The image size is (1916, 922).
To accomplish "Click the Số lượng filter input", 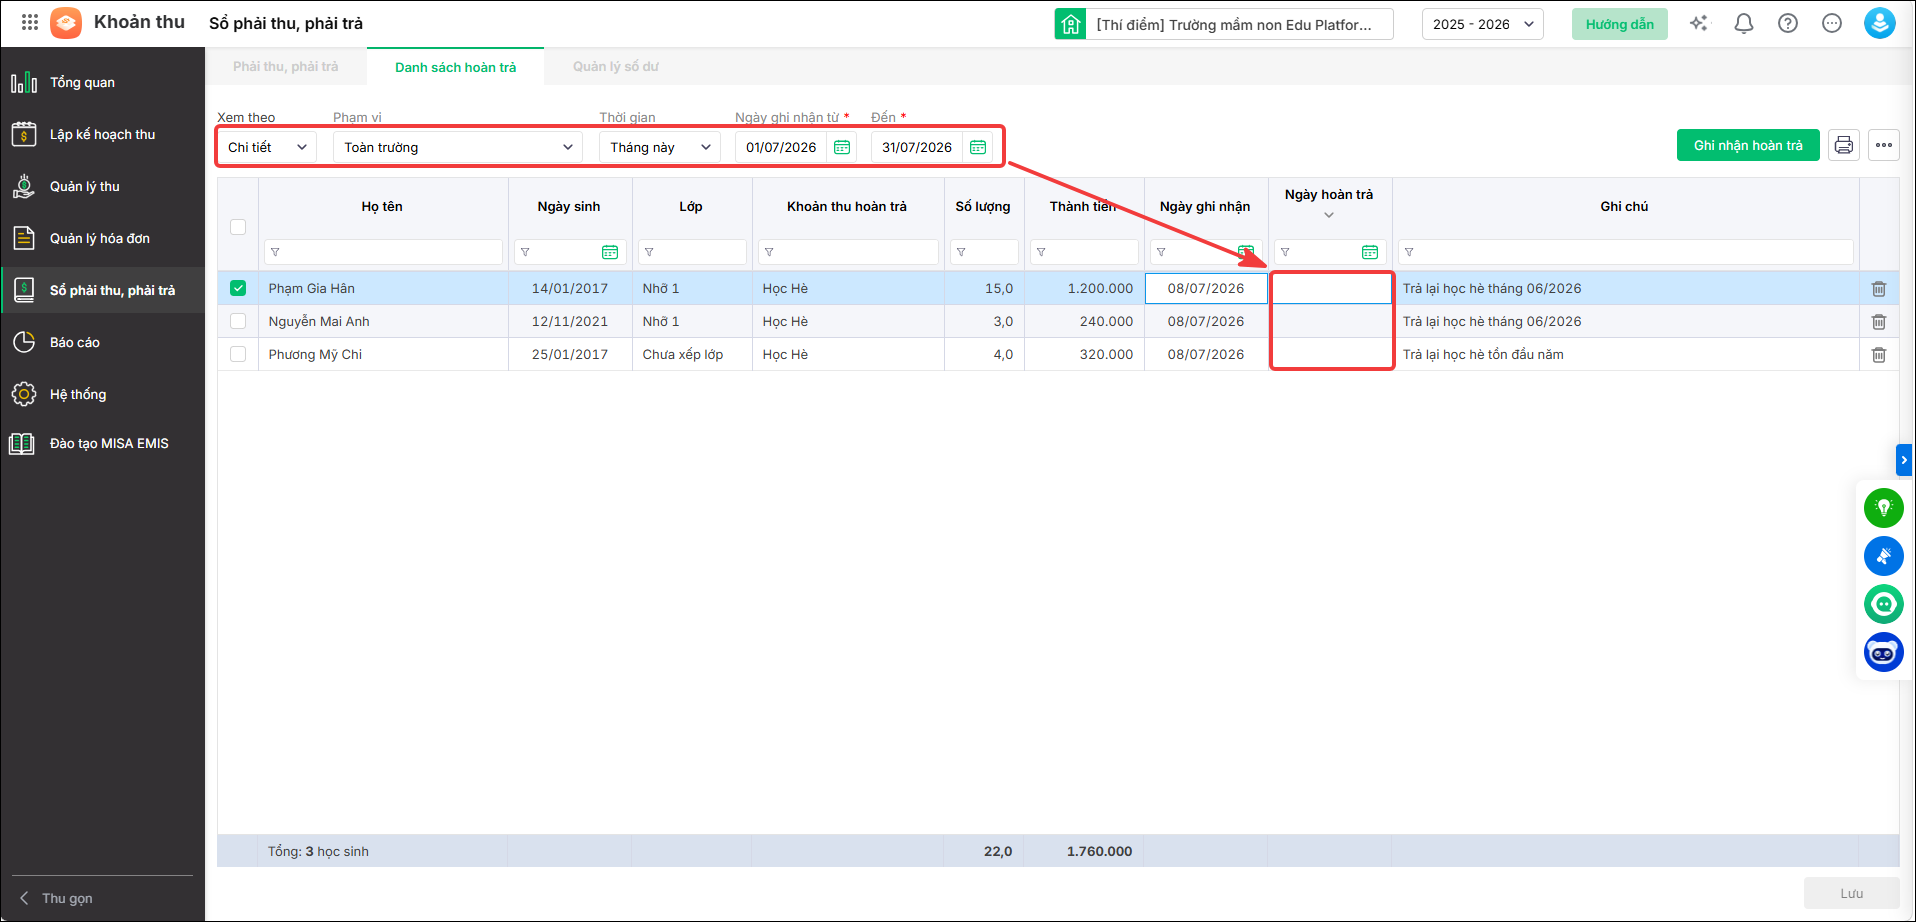I will coord(984,252).
